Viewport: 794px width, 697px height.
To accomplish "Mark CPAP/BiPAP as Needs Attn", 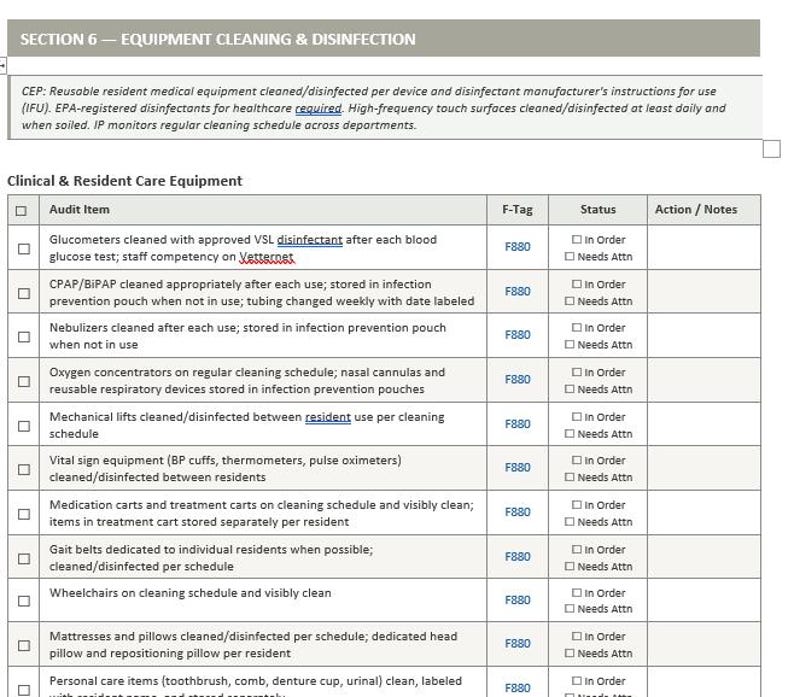I will 569,301.
